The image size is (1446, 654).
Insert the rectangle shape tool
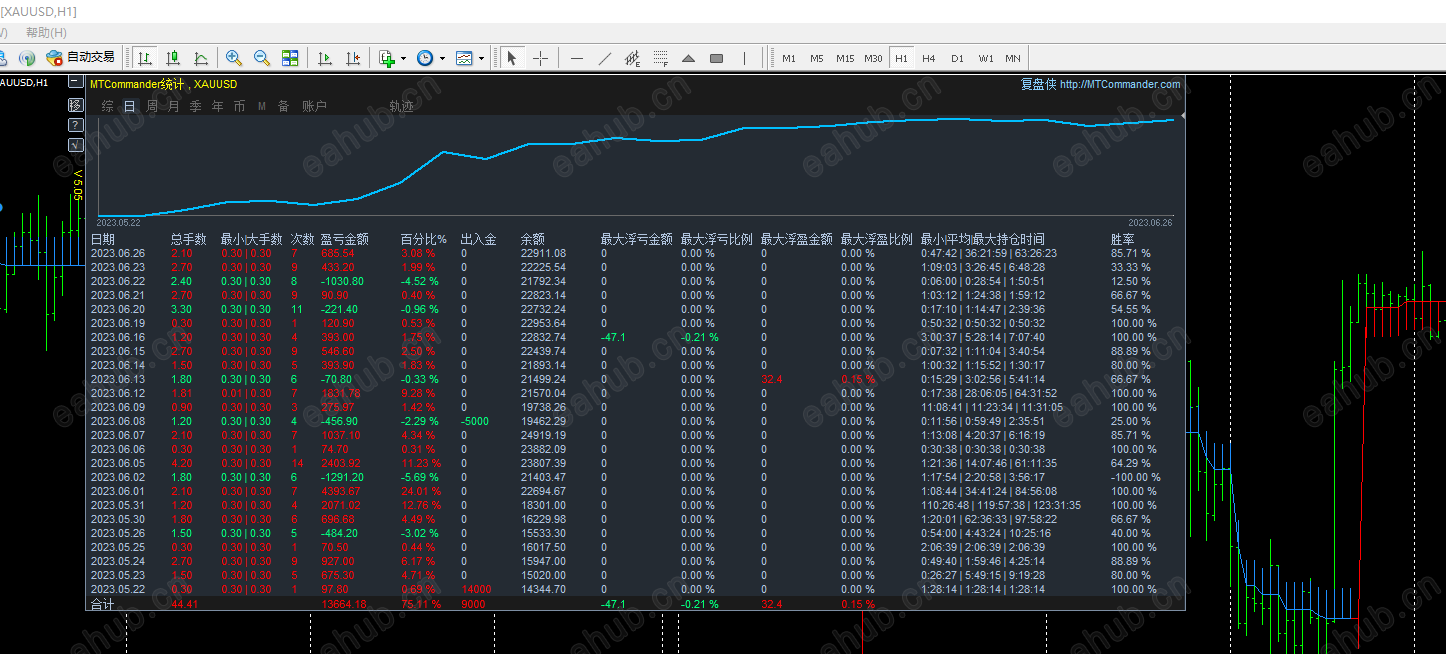click(716, 58)
